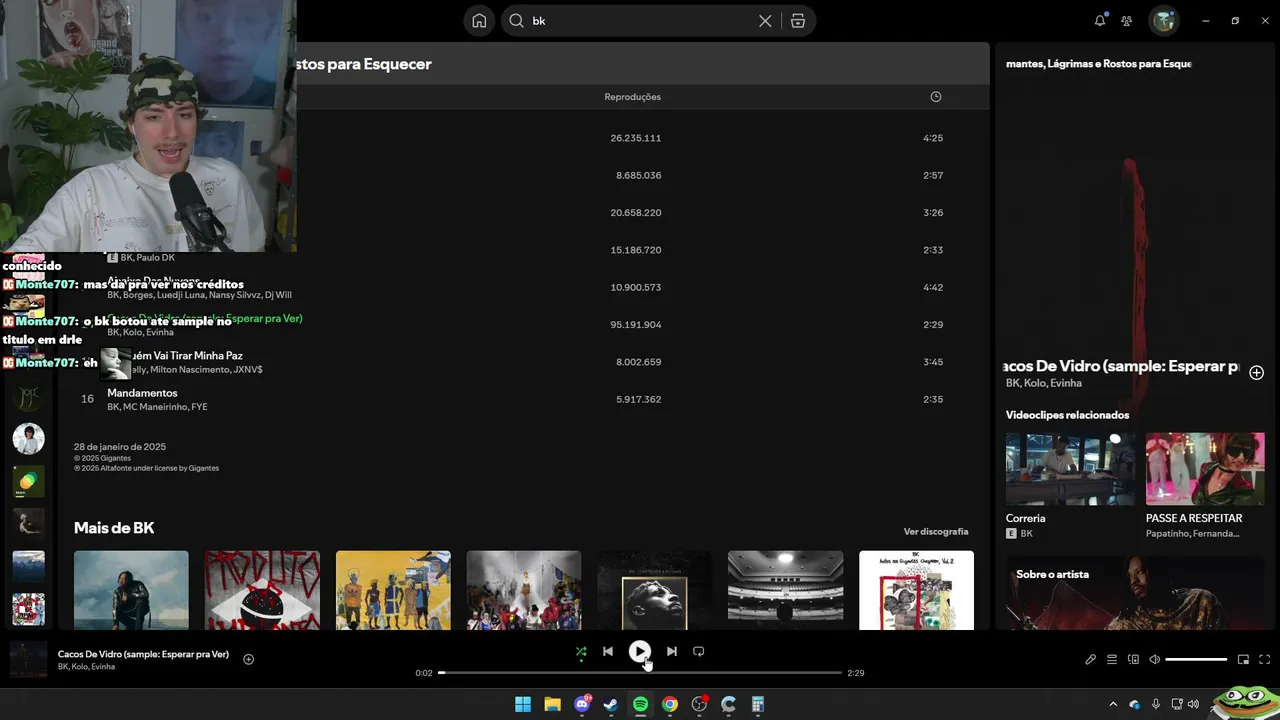Open the user profile avatar menu
This screenshot has width=1280, height=720.
tap(1163, 21)
